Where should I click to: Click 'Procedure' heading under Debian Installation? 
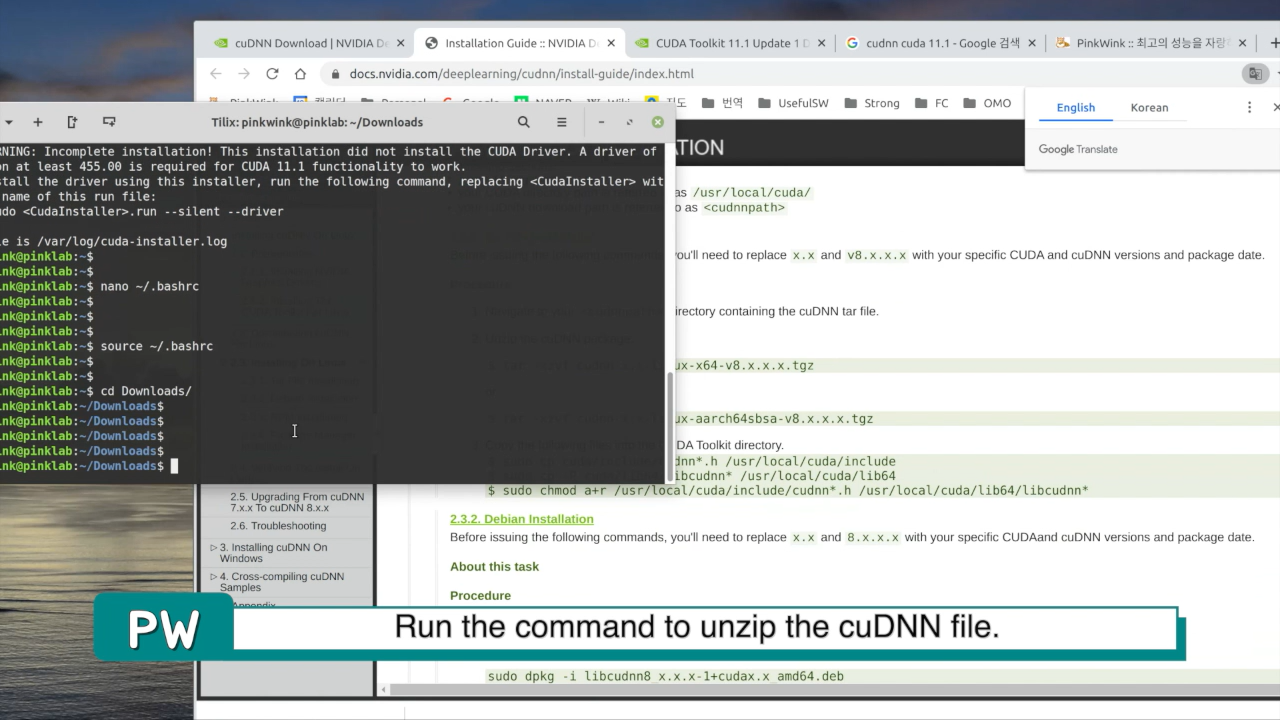pyautogui.click(x=480, y=596)
